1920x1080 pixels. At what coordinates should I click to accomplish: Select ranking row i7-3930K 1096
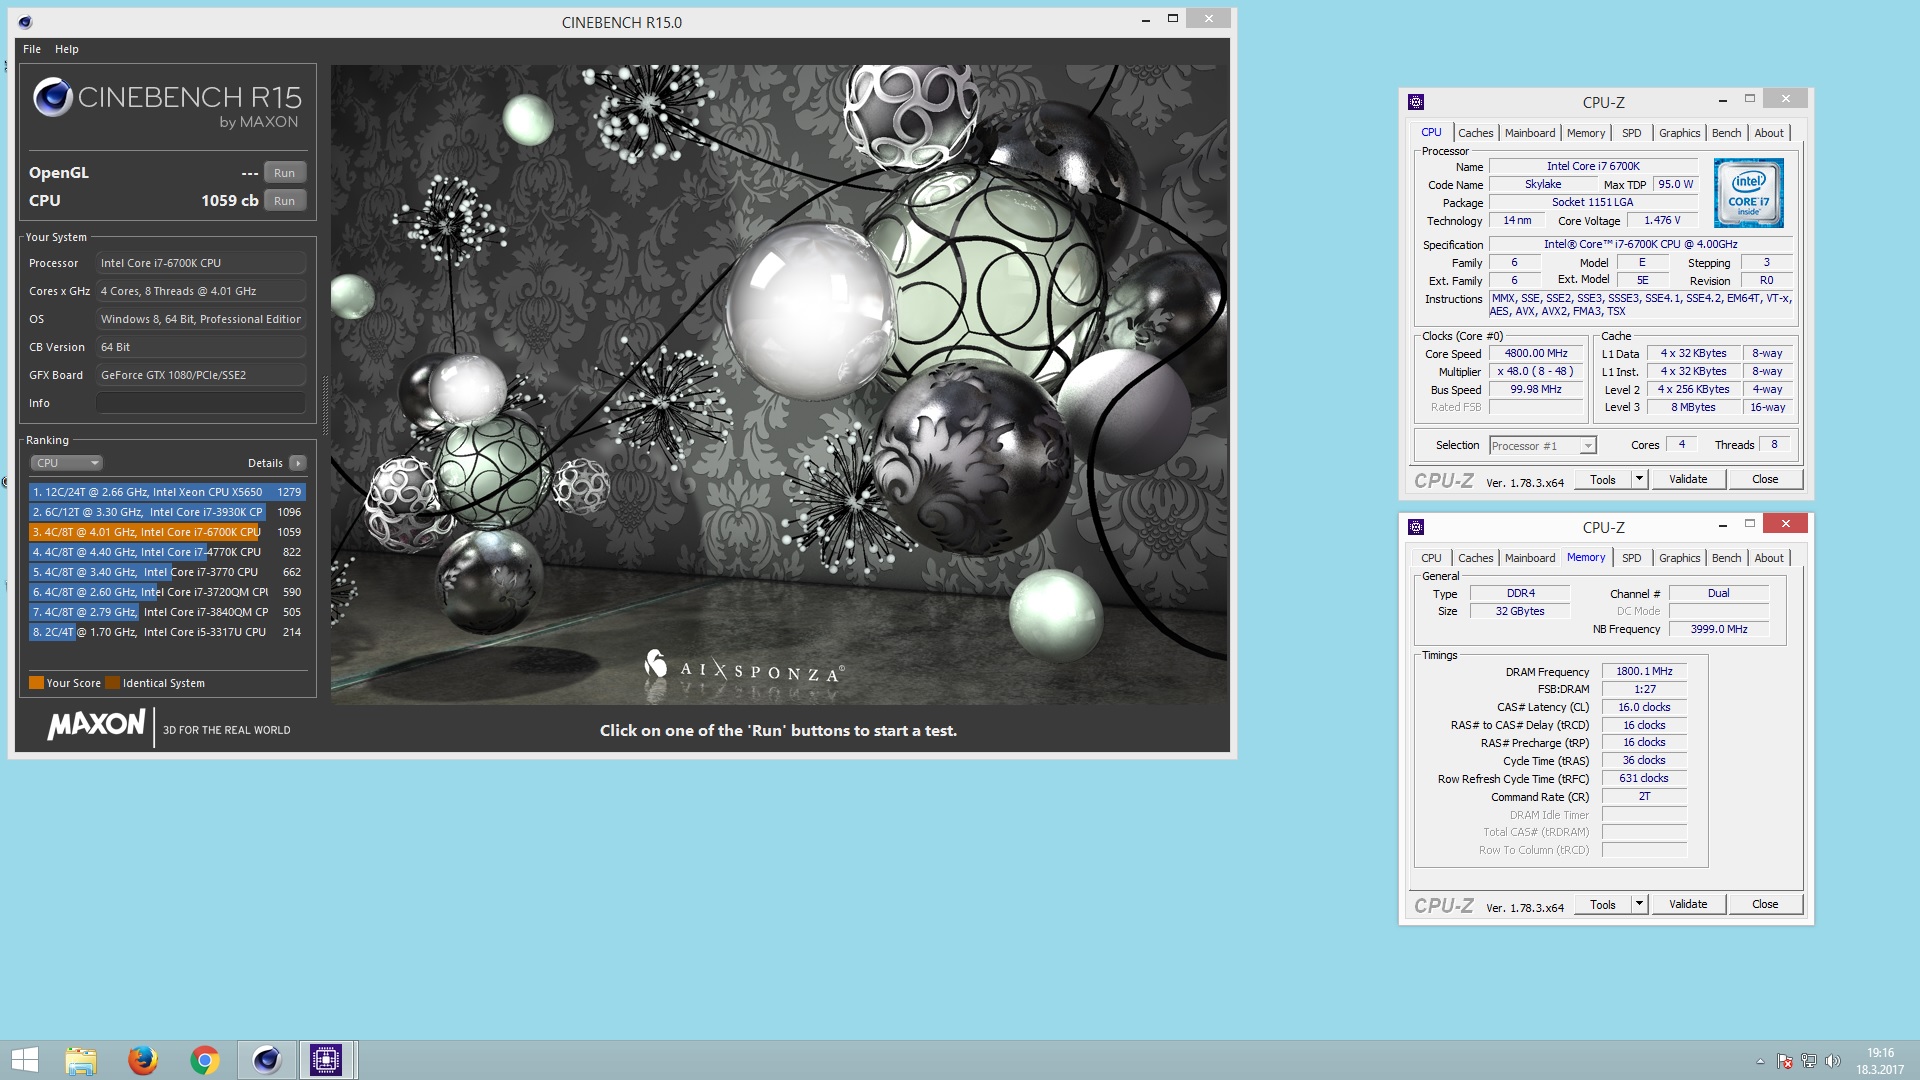click(x=166, y=512)
